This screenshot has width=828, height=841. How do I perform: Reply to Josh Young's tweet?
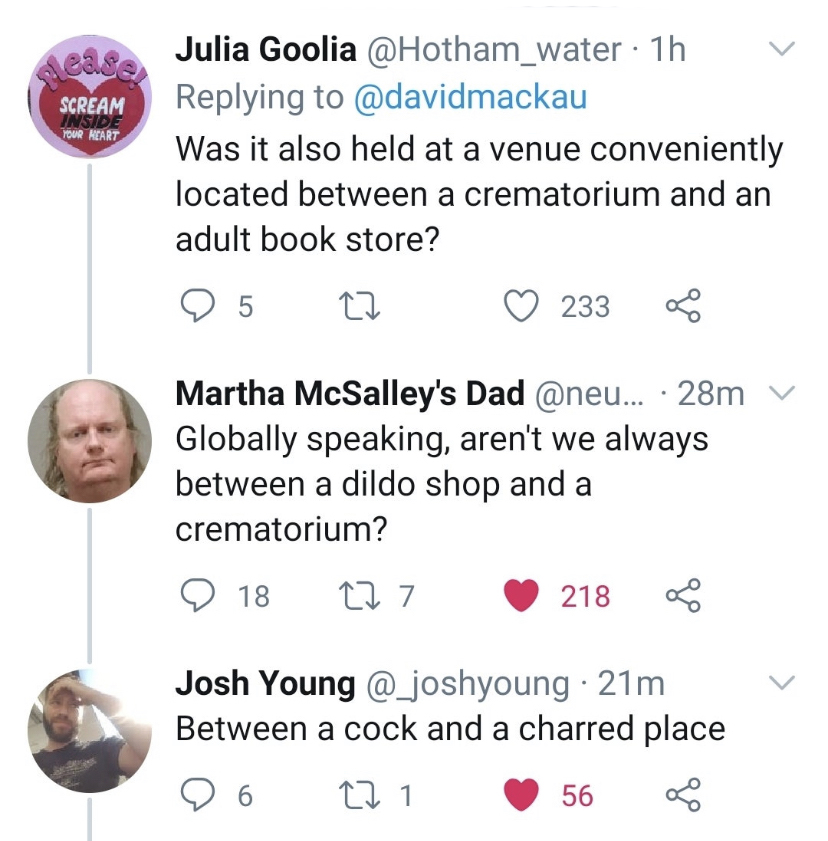coord(198,794)
